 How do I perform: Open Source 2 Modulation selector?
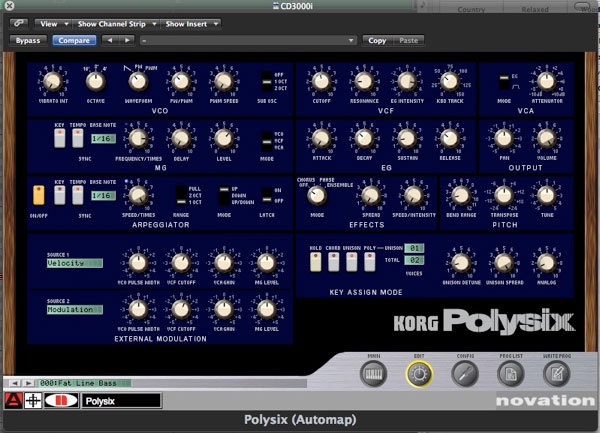click(75, 309)
